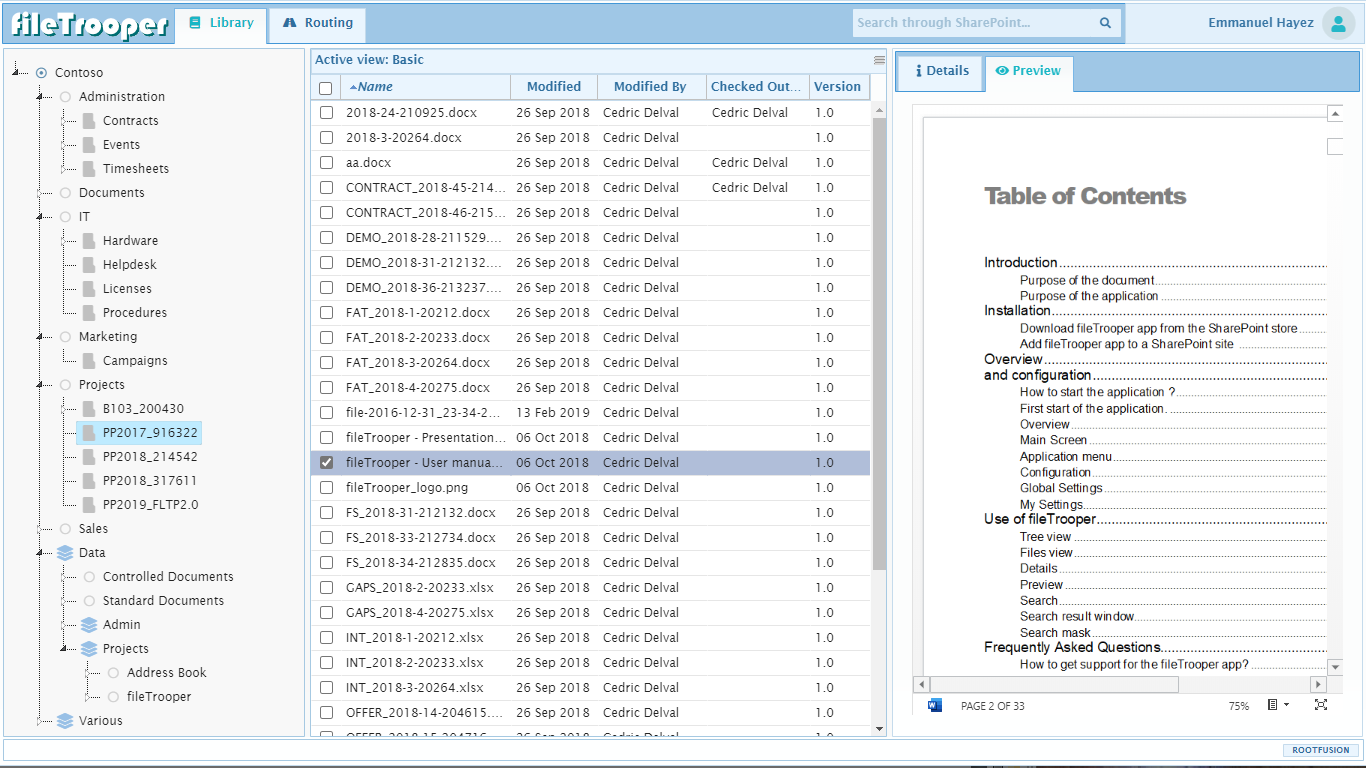Select the Controlled Documents tree item
Viewport: 1366px width, 768px height.
[x=168, y=577]
